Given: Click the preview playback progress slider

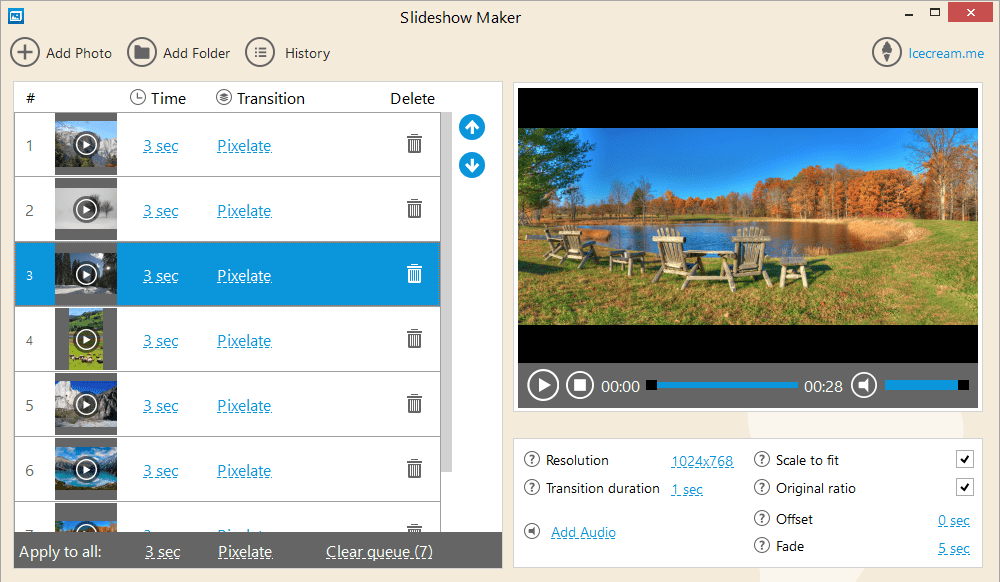Looking at the screenshot, I should tap(722, 385).
